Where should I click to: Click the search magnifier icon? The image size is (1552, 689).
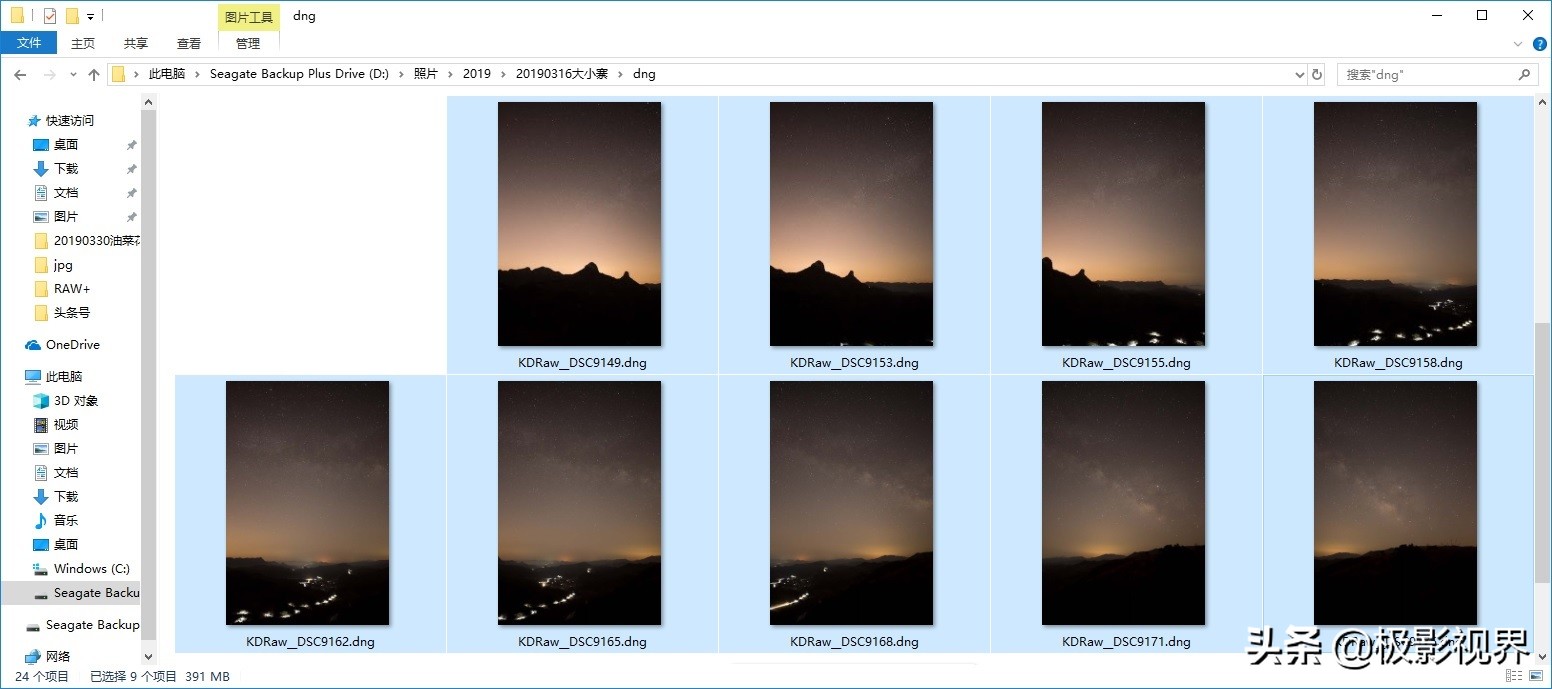click(1524, 74)
